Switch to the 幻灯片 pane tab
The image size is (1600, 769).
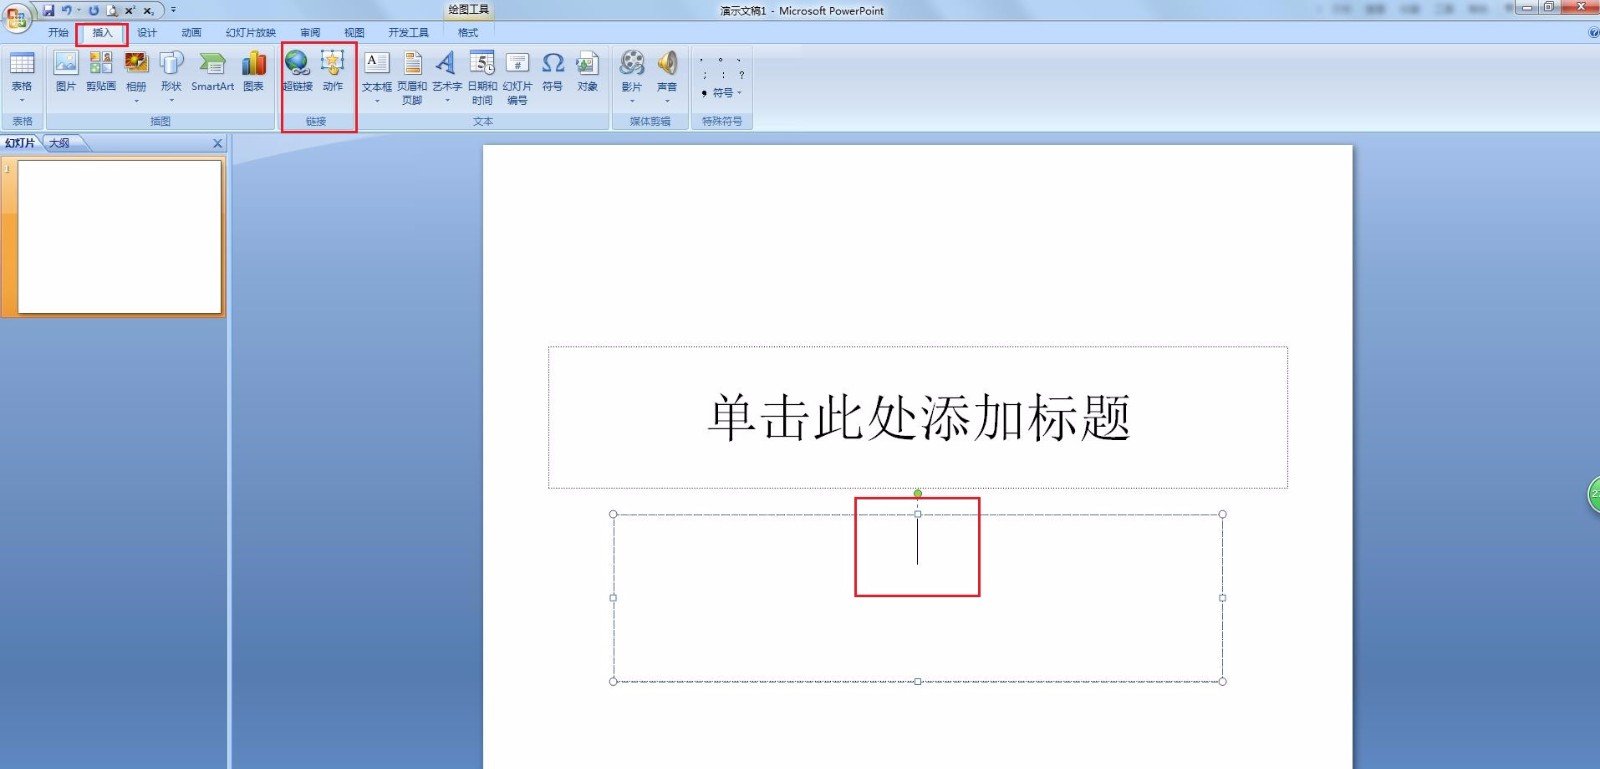[20, 143]
